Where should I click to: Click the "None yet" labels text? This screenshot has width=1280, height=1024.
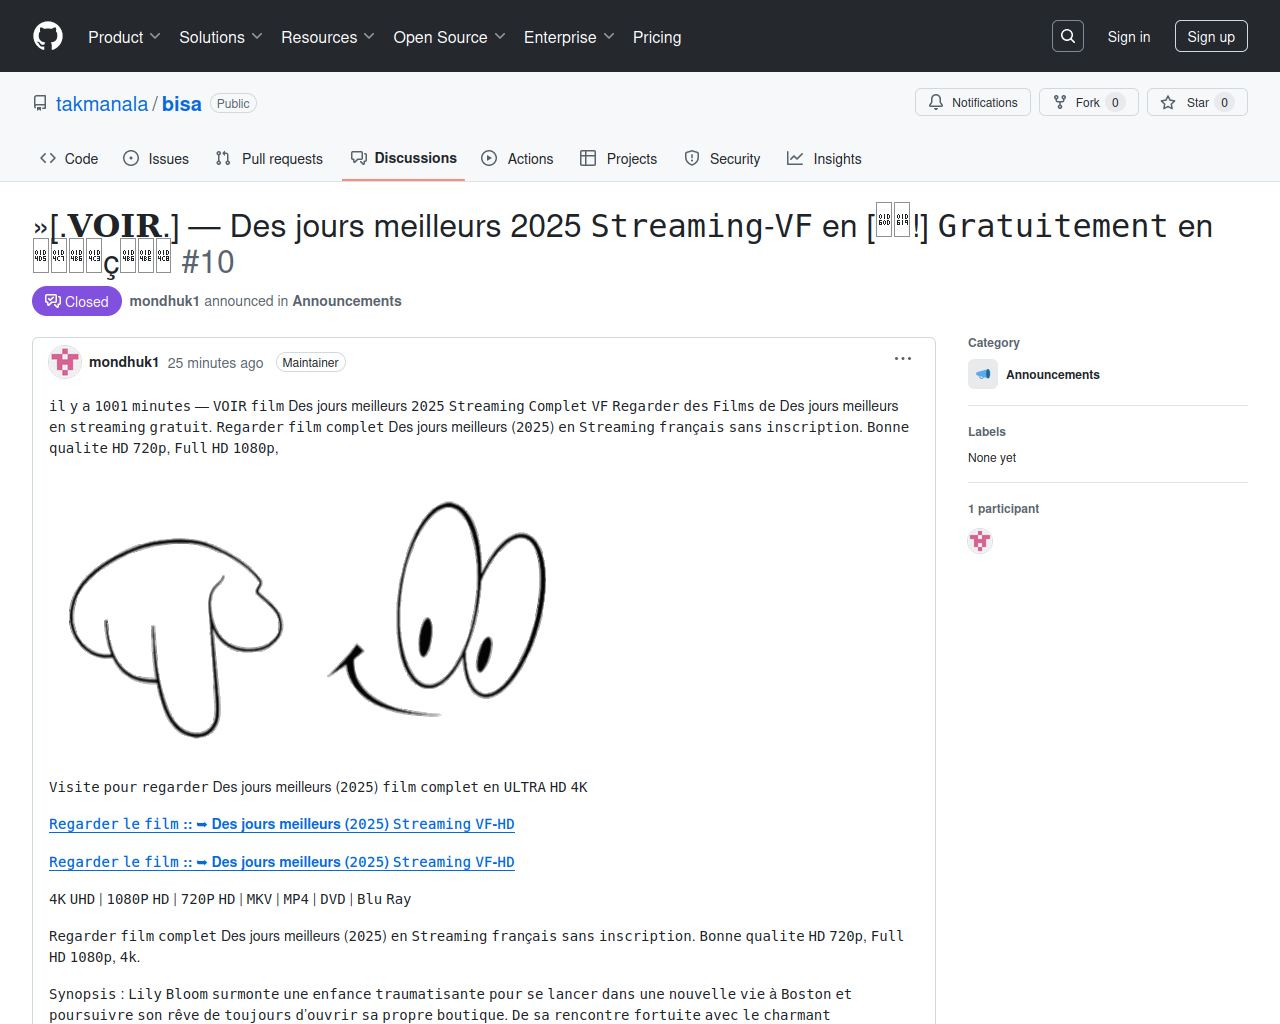[992, 458]
